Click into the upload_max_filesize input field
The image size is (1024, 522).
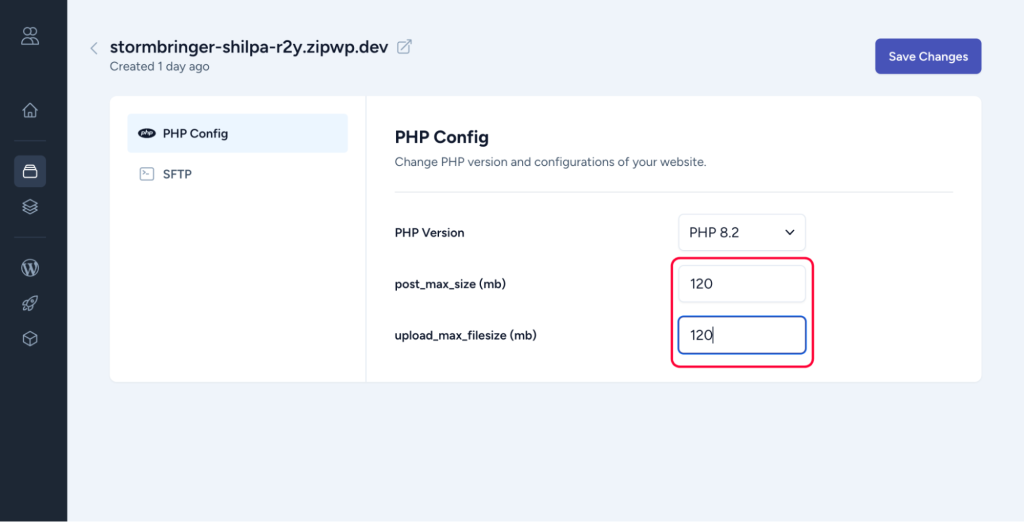(741, 336)
